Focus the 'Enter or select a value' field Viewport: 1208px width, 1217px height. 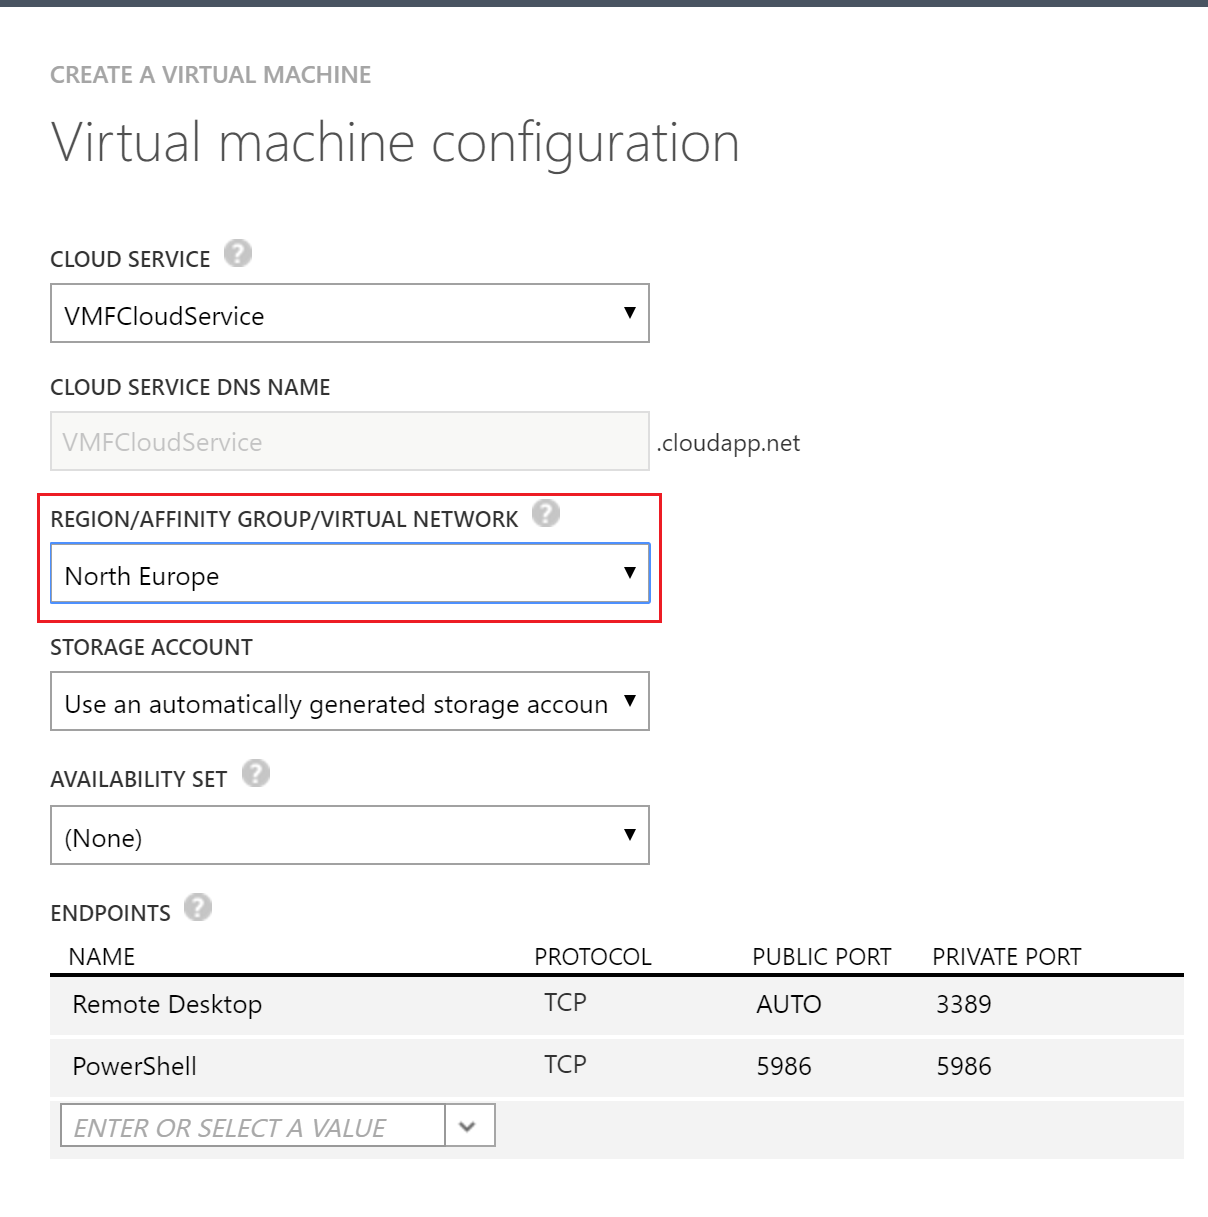pos(252,1126)
